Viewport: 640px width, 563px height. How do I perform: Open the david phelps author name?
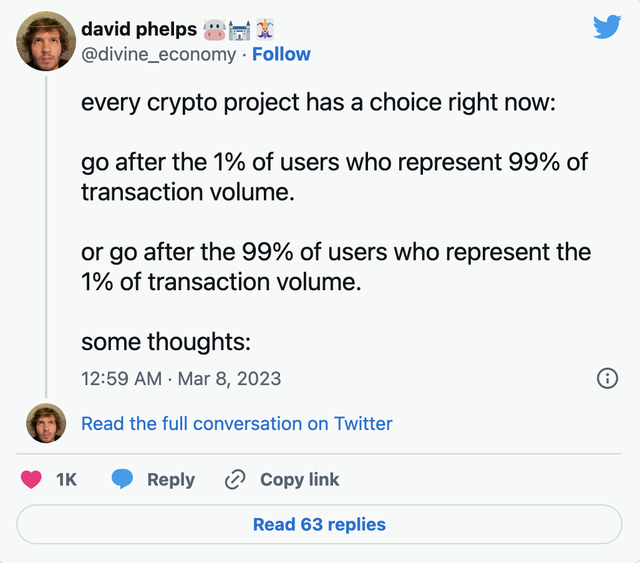(138, 28)
